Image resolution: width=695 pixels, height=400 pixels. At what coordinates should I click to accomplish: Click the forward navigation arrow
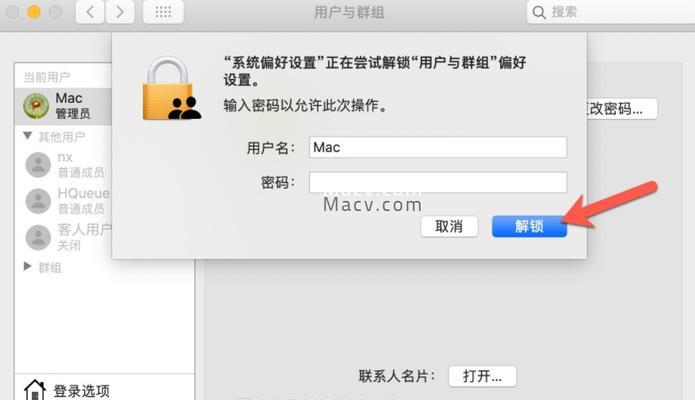point(120,12)
